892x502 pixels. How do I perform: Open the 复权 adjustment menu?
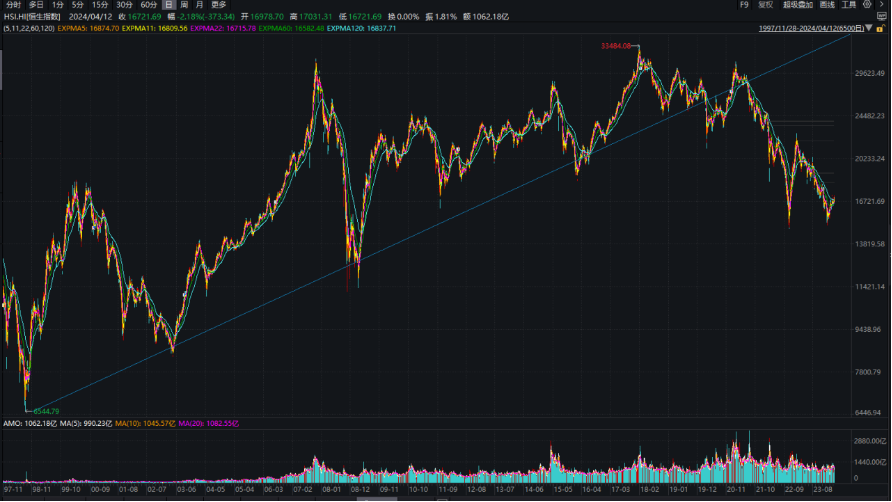pos(766,5)
